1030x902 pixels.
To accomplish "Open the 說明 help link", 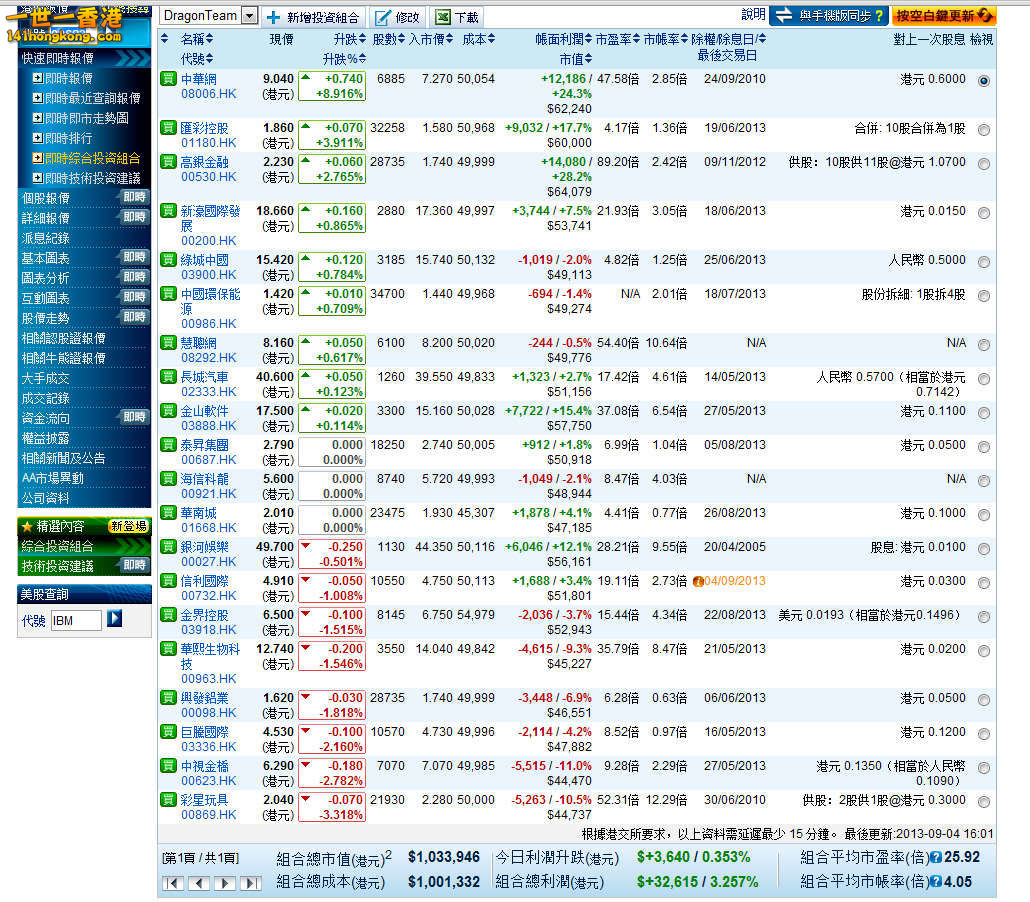I will pos(753,14).
